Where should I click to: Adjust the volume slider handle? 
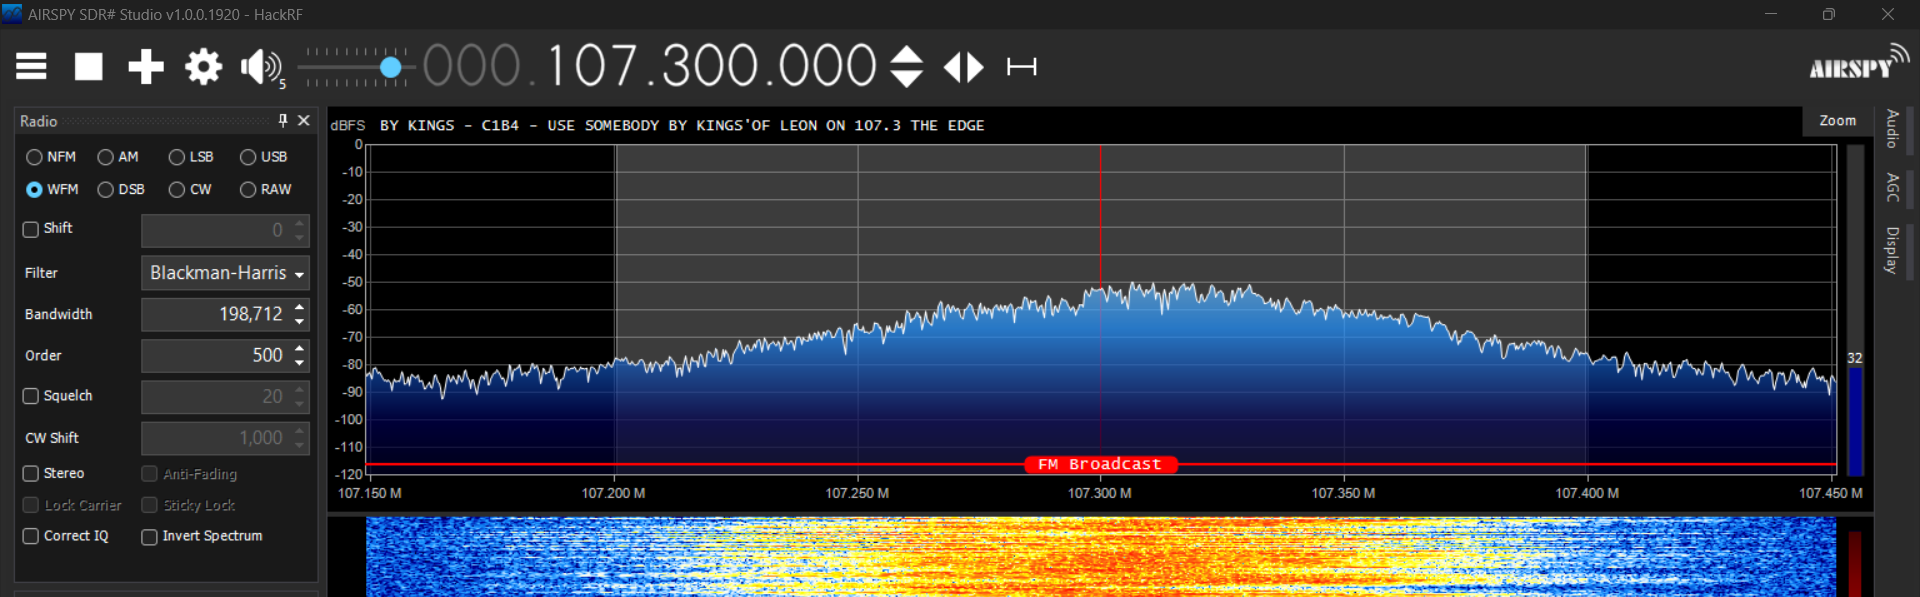pos(391,67)
